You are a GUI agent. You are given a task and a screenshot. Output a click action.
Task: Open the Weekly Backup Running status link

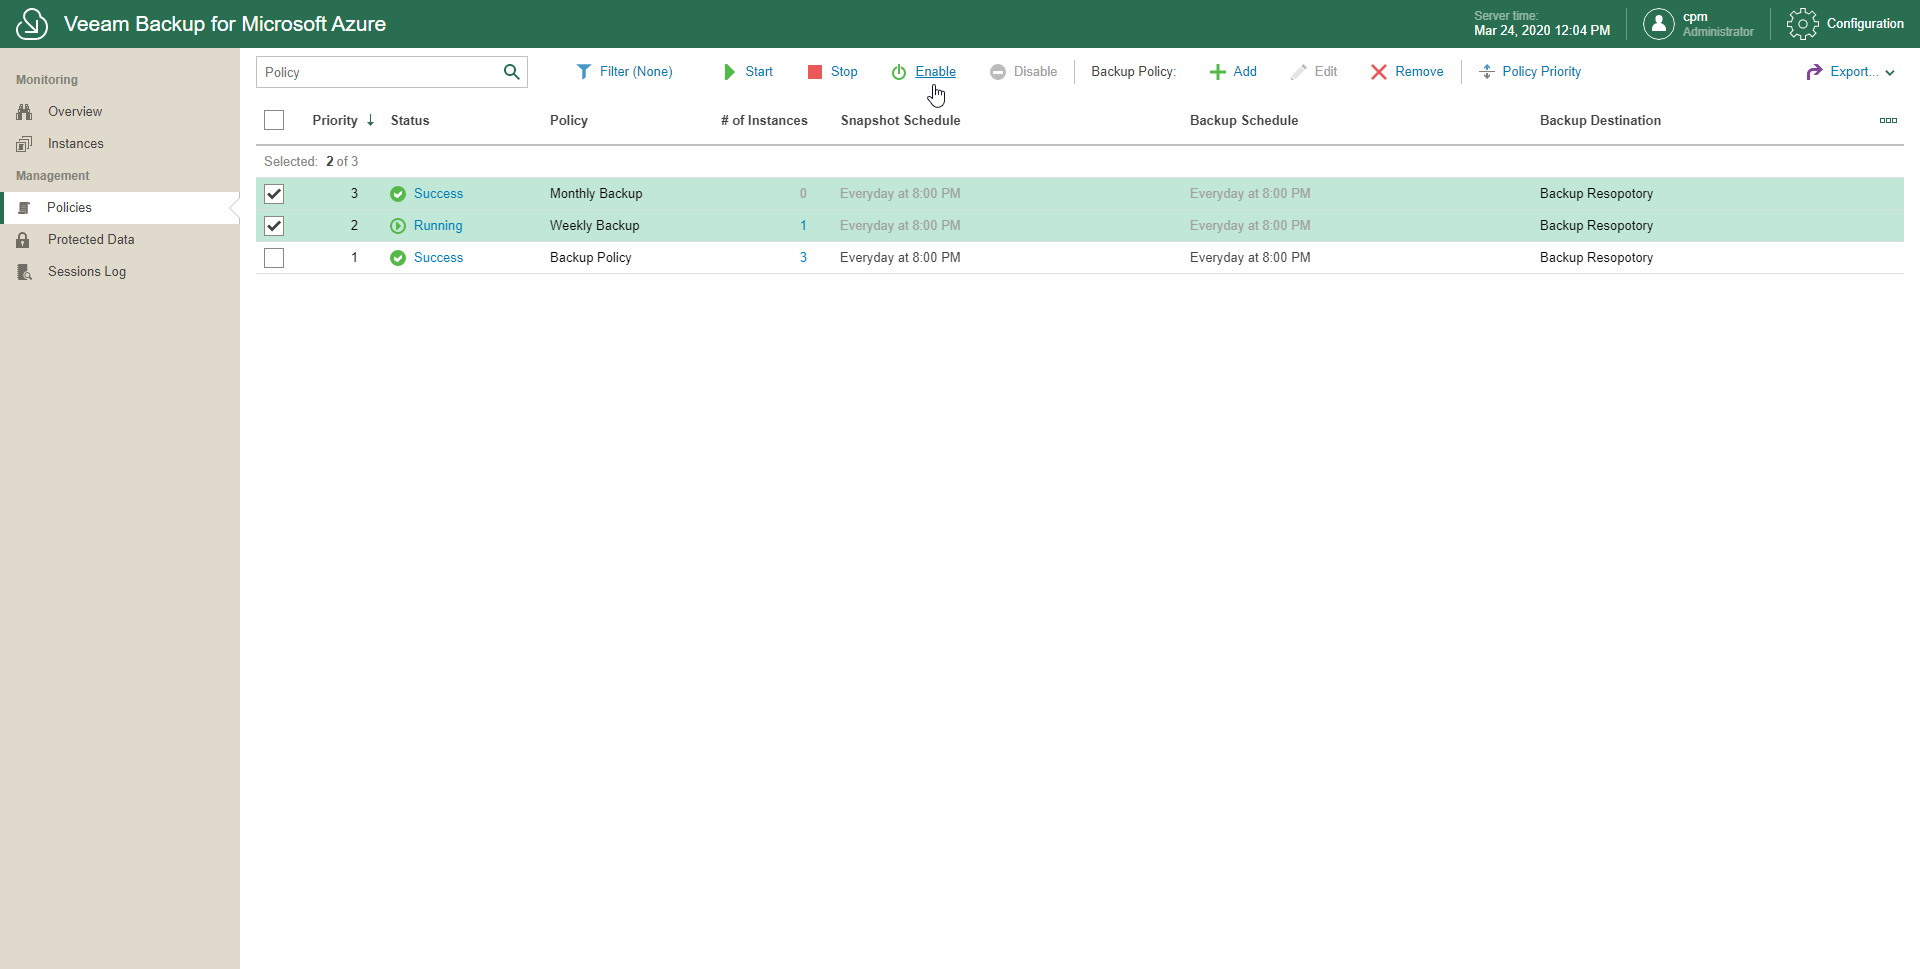click(438, 226)
